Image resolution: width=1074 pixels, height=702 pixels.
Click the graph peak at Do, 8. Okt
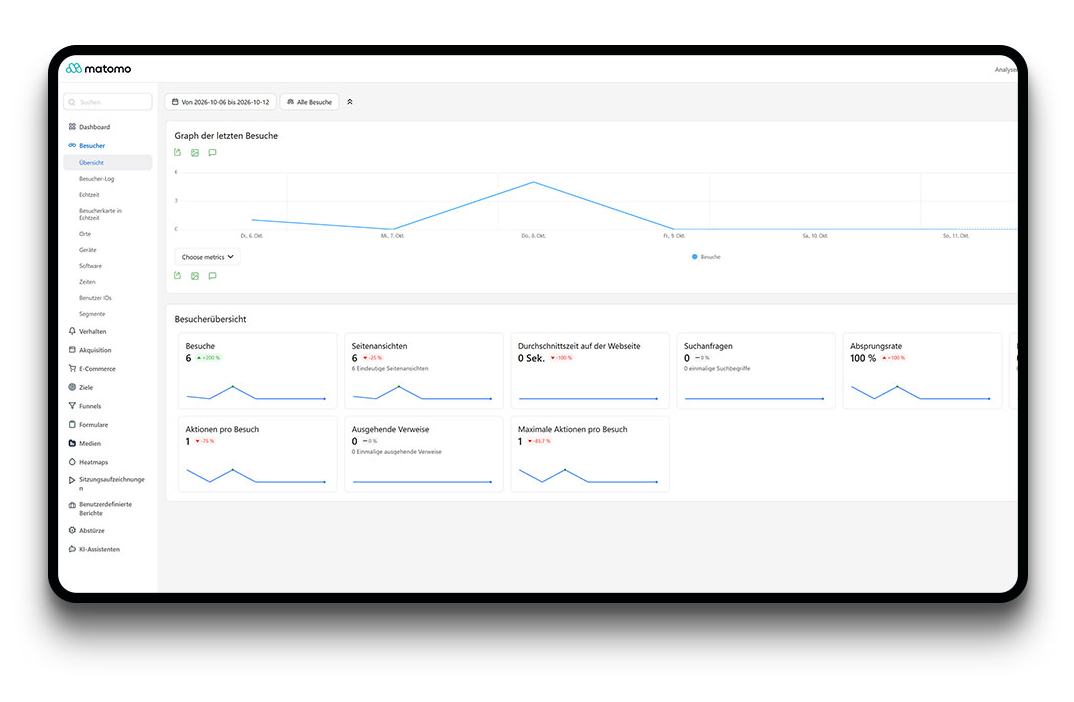coord(534,182)
